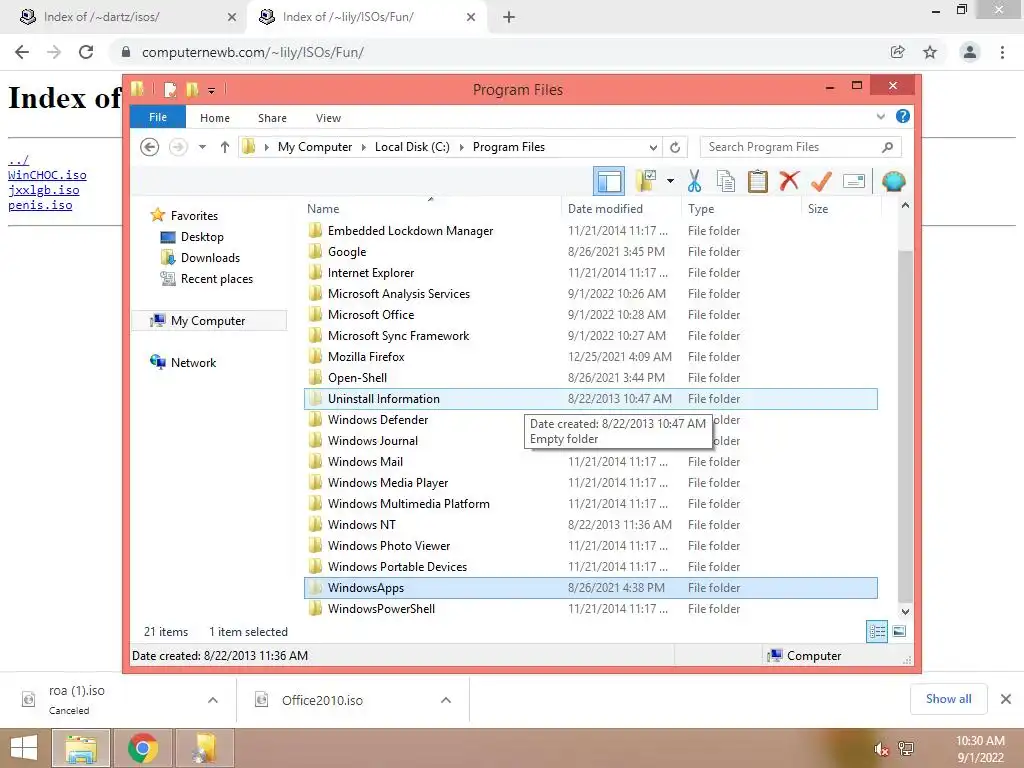Viewport: 1024px width, 768px height.
Task: Select Downloads in navigation pane
Action: [210, 258]
